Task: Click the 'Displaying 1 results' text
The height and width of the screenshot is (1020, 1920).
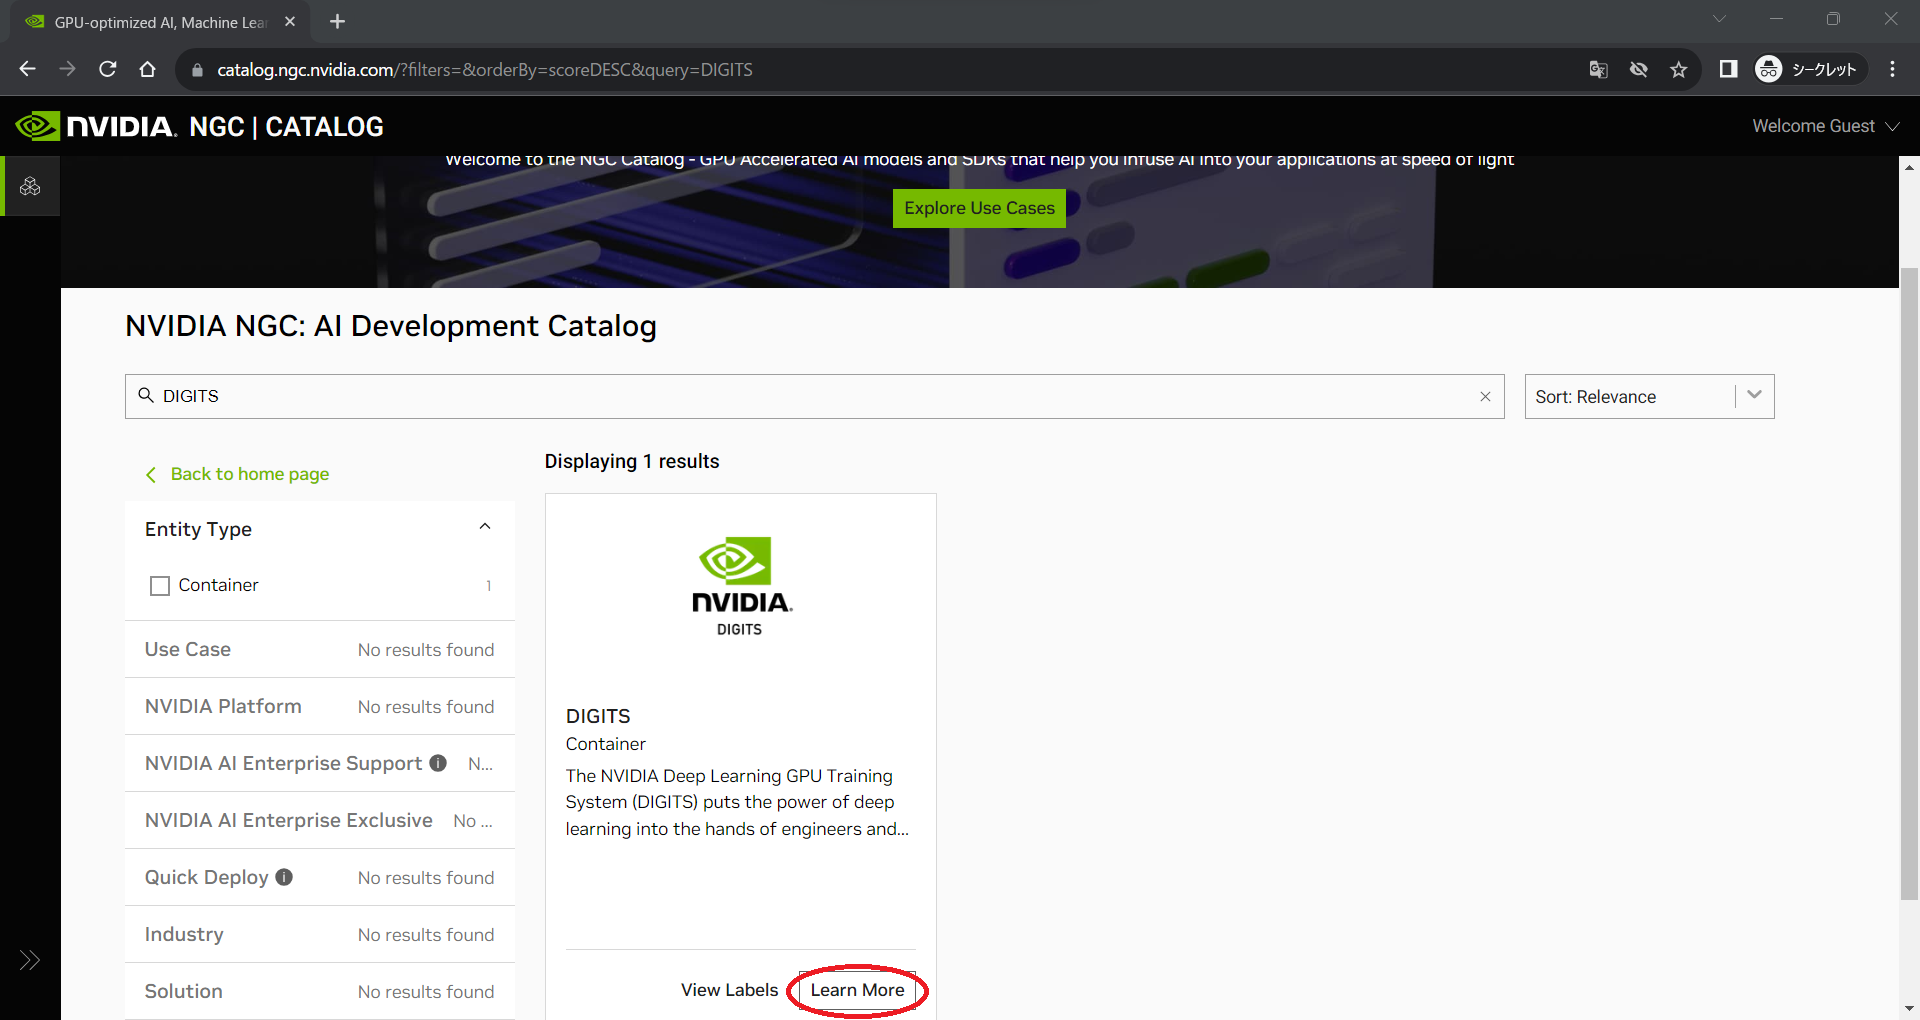Action: coord(632,461)
